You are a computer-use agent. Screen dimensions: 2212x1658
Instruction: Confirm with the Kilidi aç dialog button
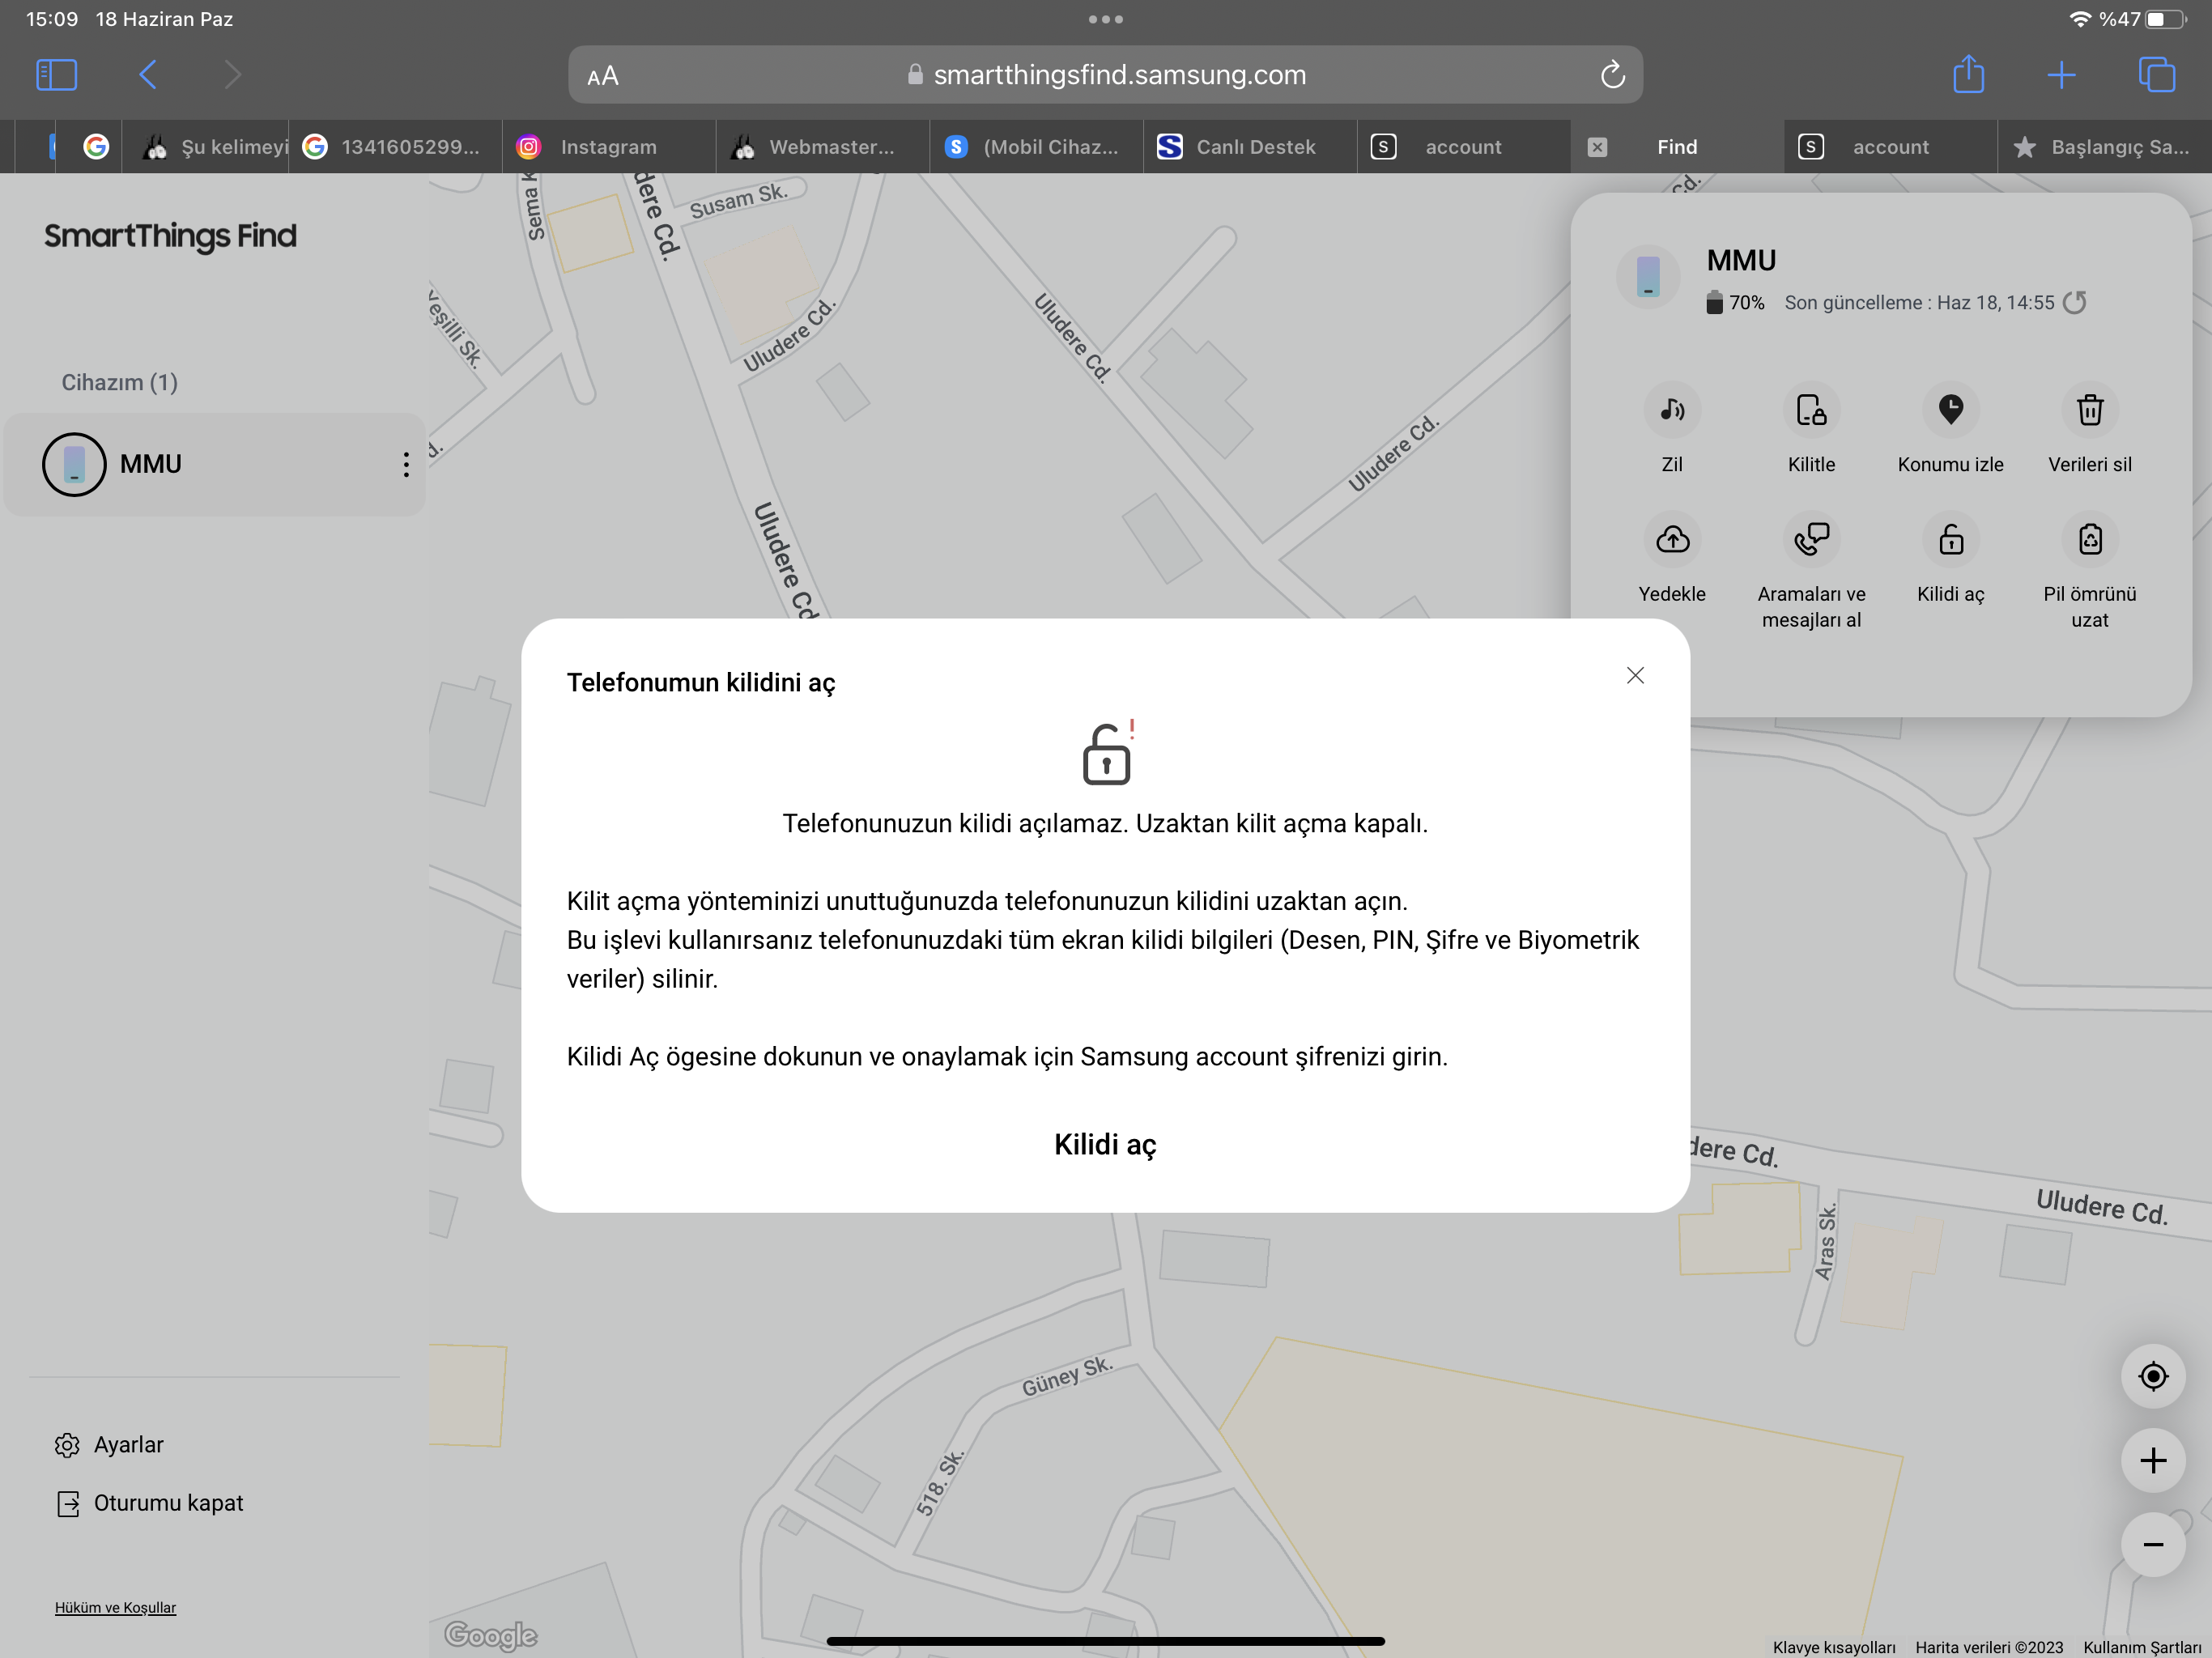point(1105,1144)
